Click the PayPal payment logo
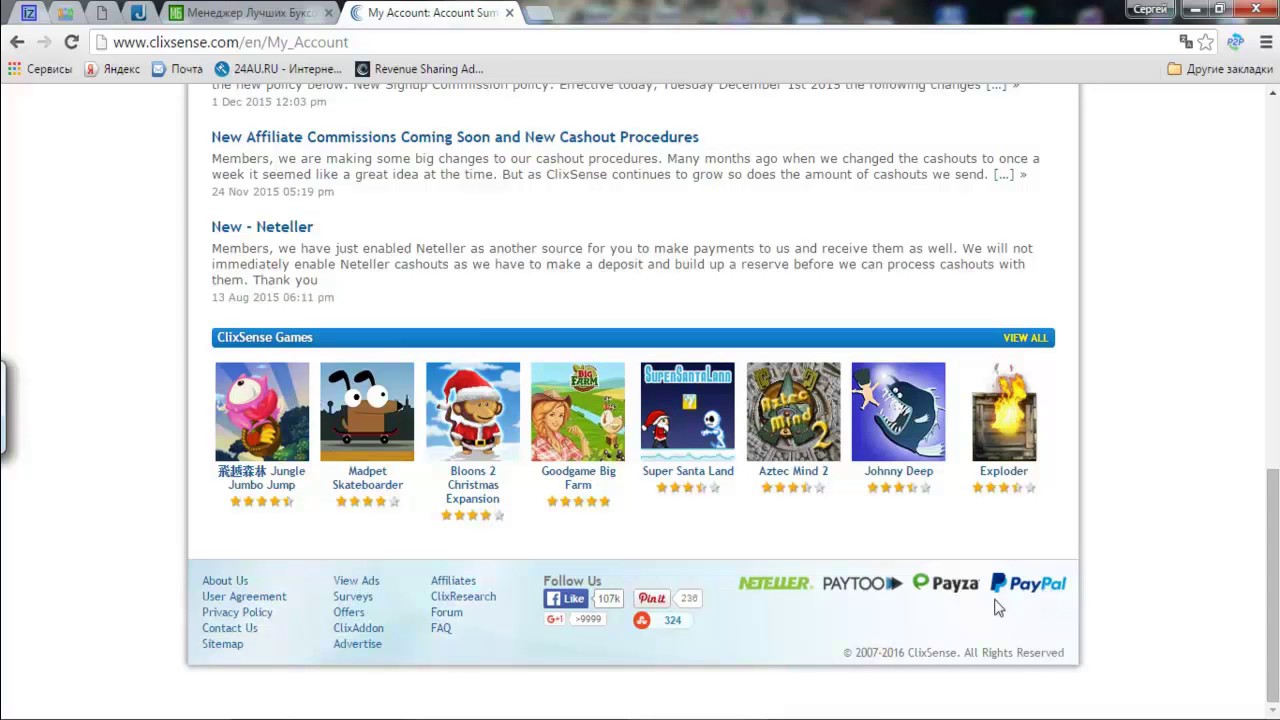The width and height of the screenshot is (1280, 720). tap(1028, 583)
